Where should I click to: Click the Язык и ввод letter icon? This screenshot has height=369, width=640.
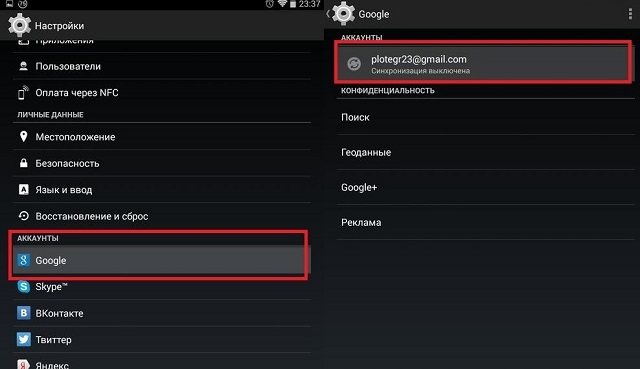[x=24, y=189]
